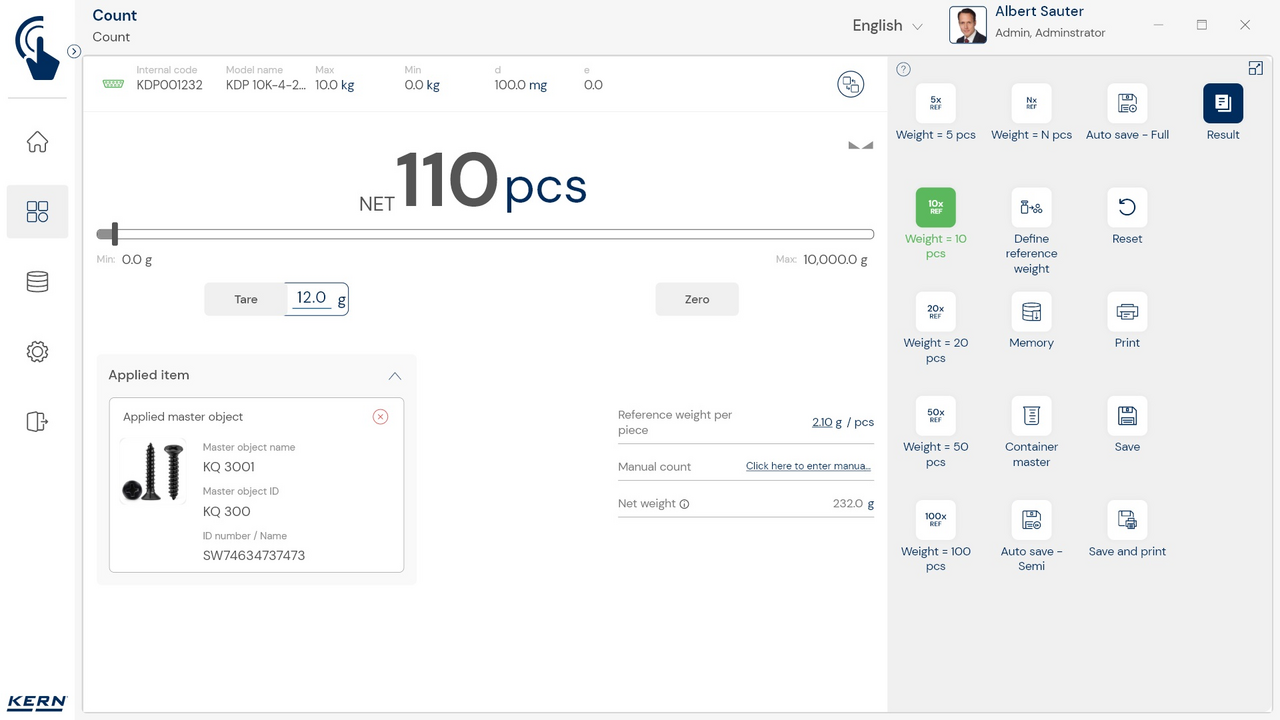The width and height of the screenshot is (1280, 720).
Task: Enable Auto save - Semi mode
Action: click(x=1031, y=520)
